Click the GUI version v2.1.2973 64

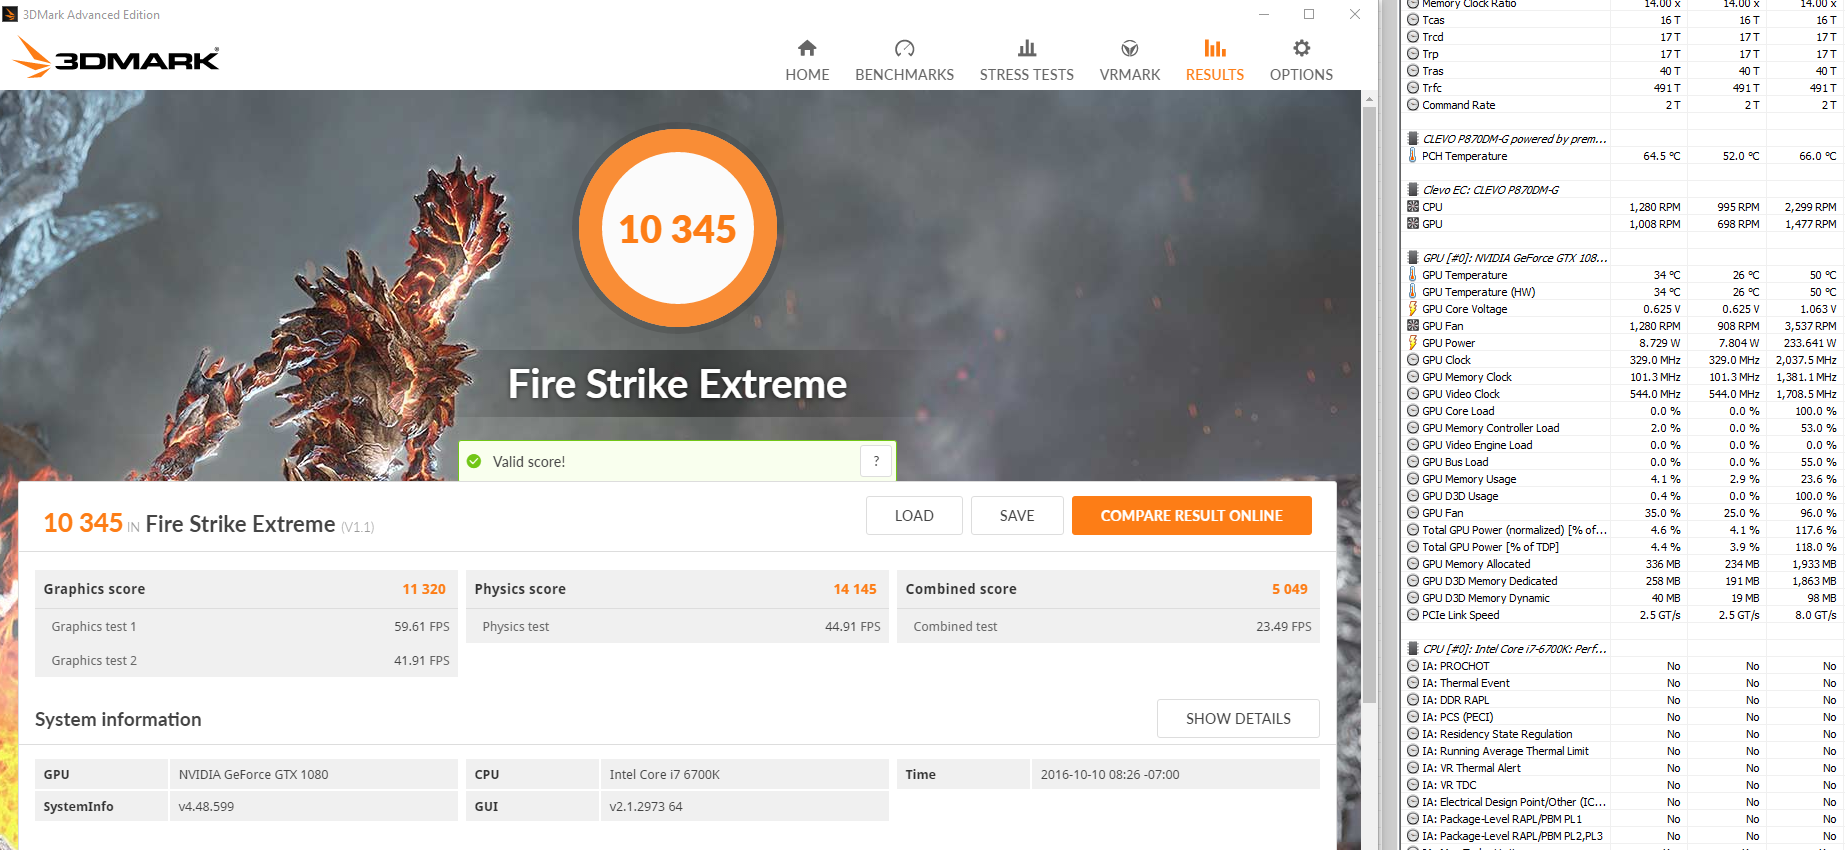[646, 806]
